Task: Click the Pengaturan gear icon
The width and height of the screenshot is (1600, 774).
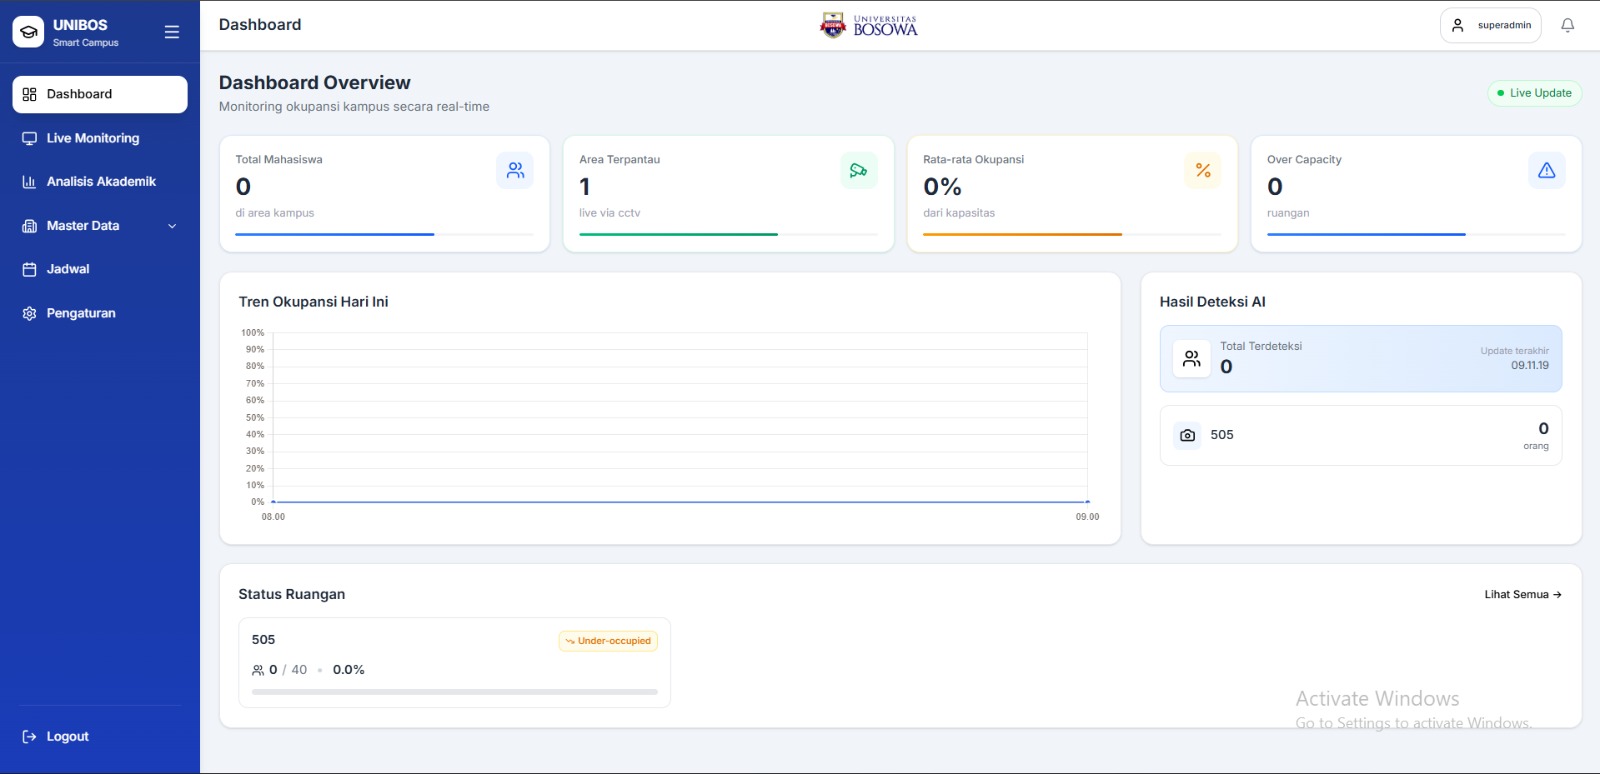Action: [29, 313]
